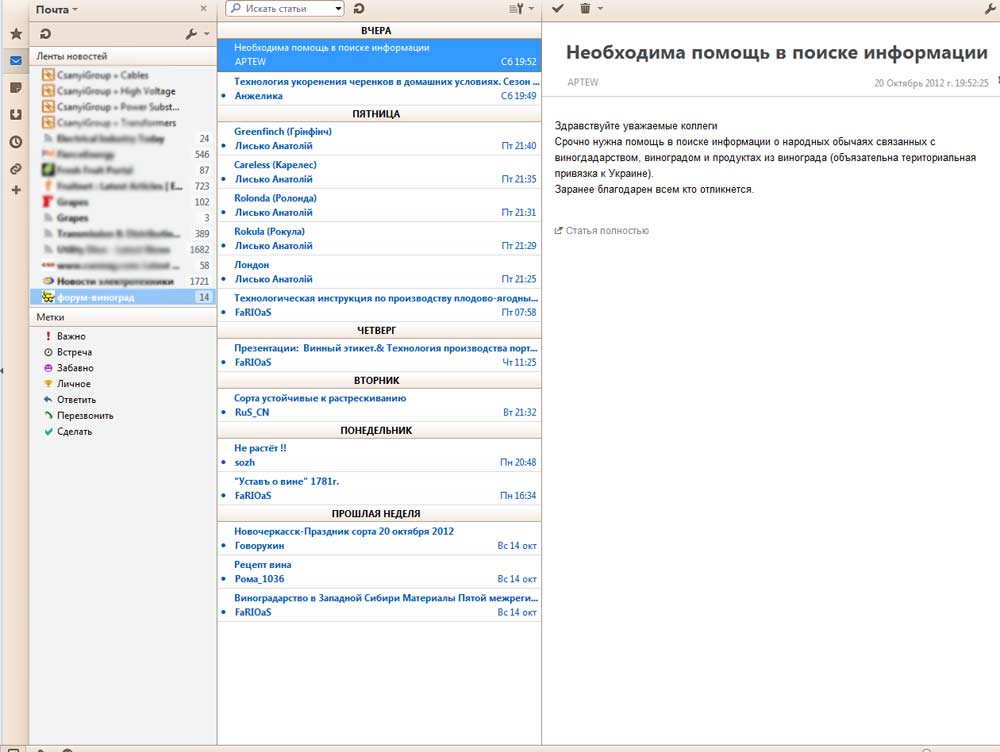Open Презентации: Винный этикет article
Viewport: 1000px width, 752px height.
[379, 355]
